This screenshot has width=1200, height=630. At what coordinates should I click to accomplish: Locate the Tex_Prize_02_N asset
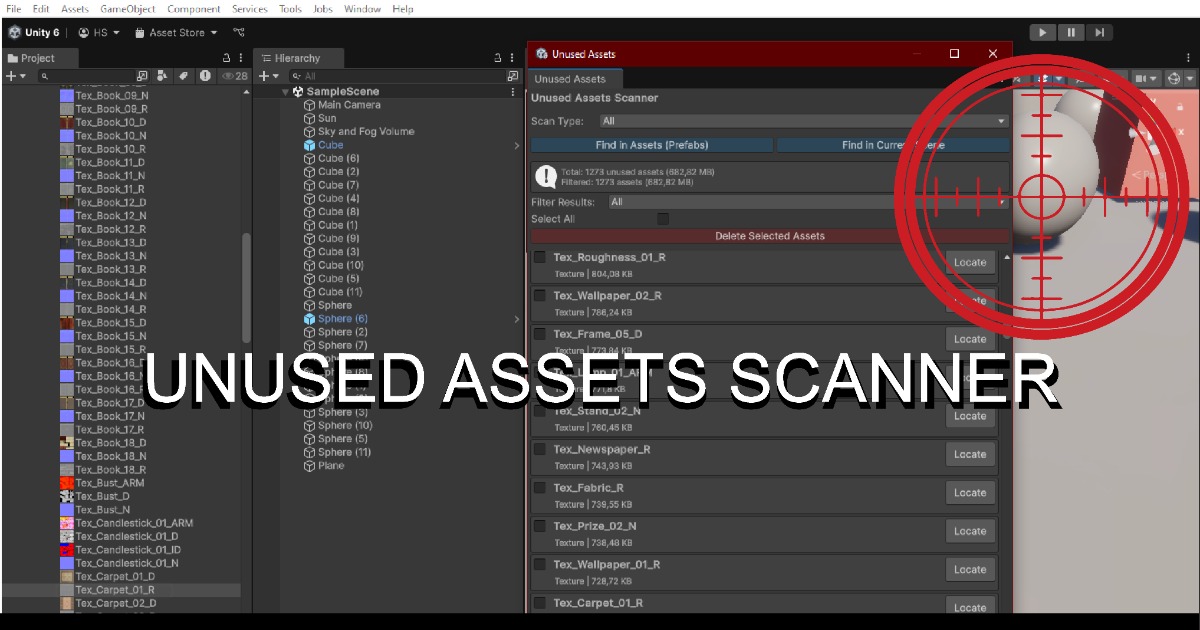tap(970, 531)
